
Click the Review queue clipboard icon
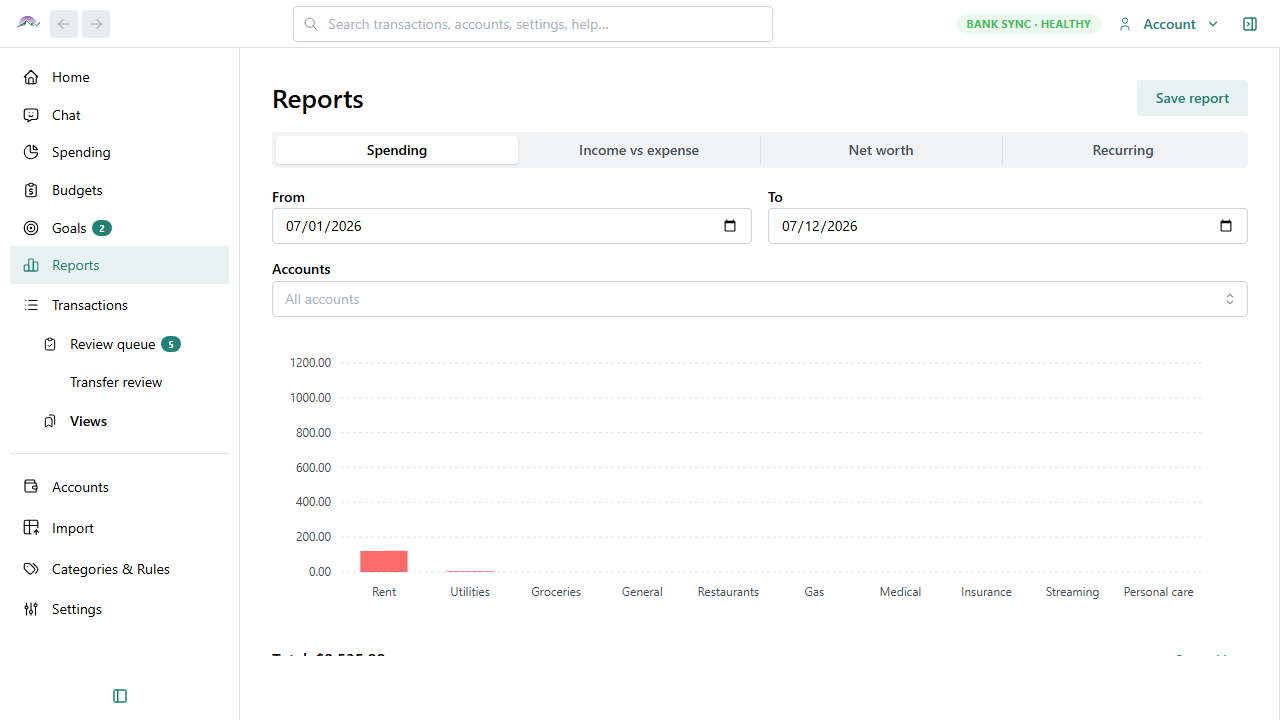pyautogui.click(x=50, y=344)
